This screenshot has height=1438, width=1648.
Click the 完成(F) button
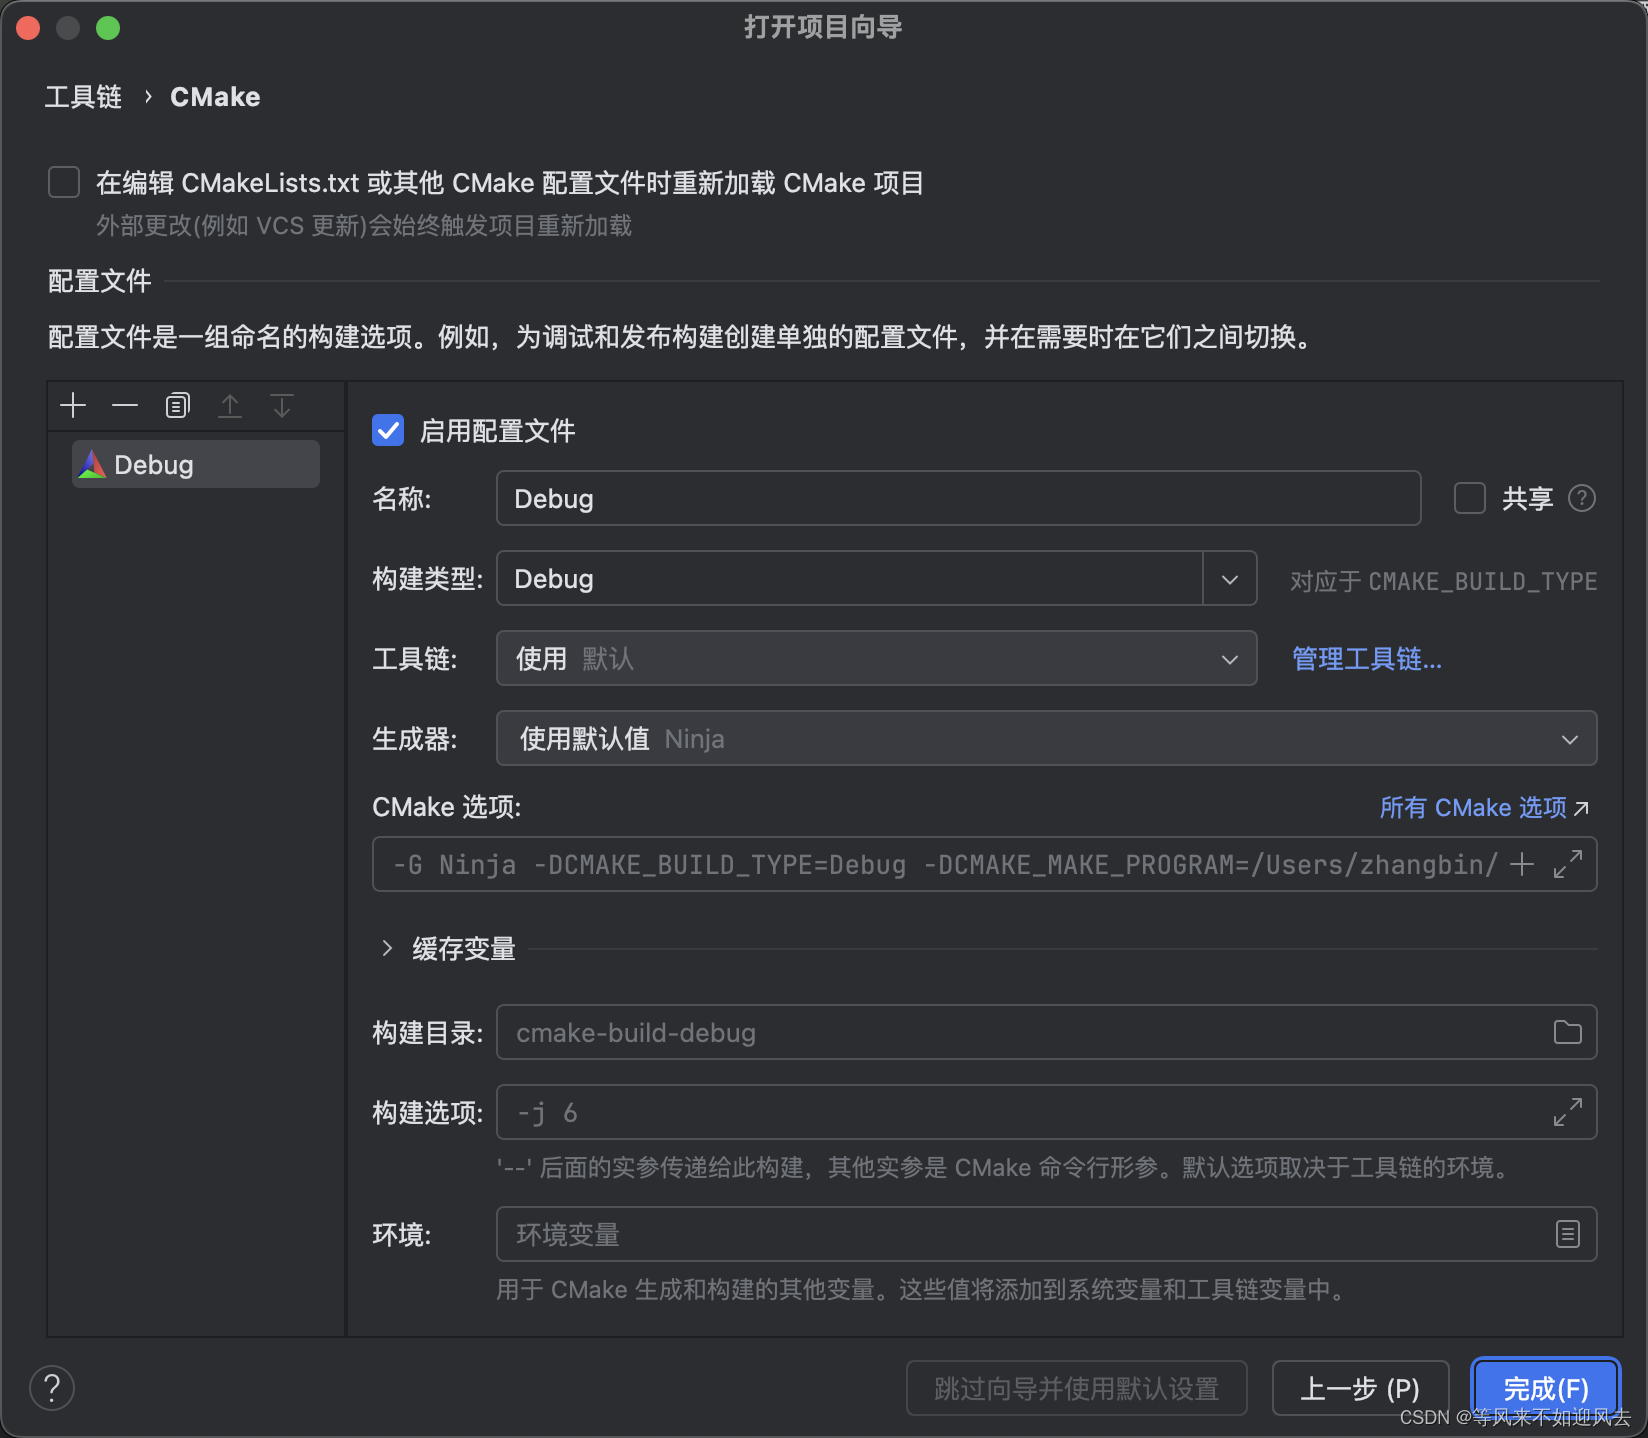(1546, 1388)
